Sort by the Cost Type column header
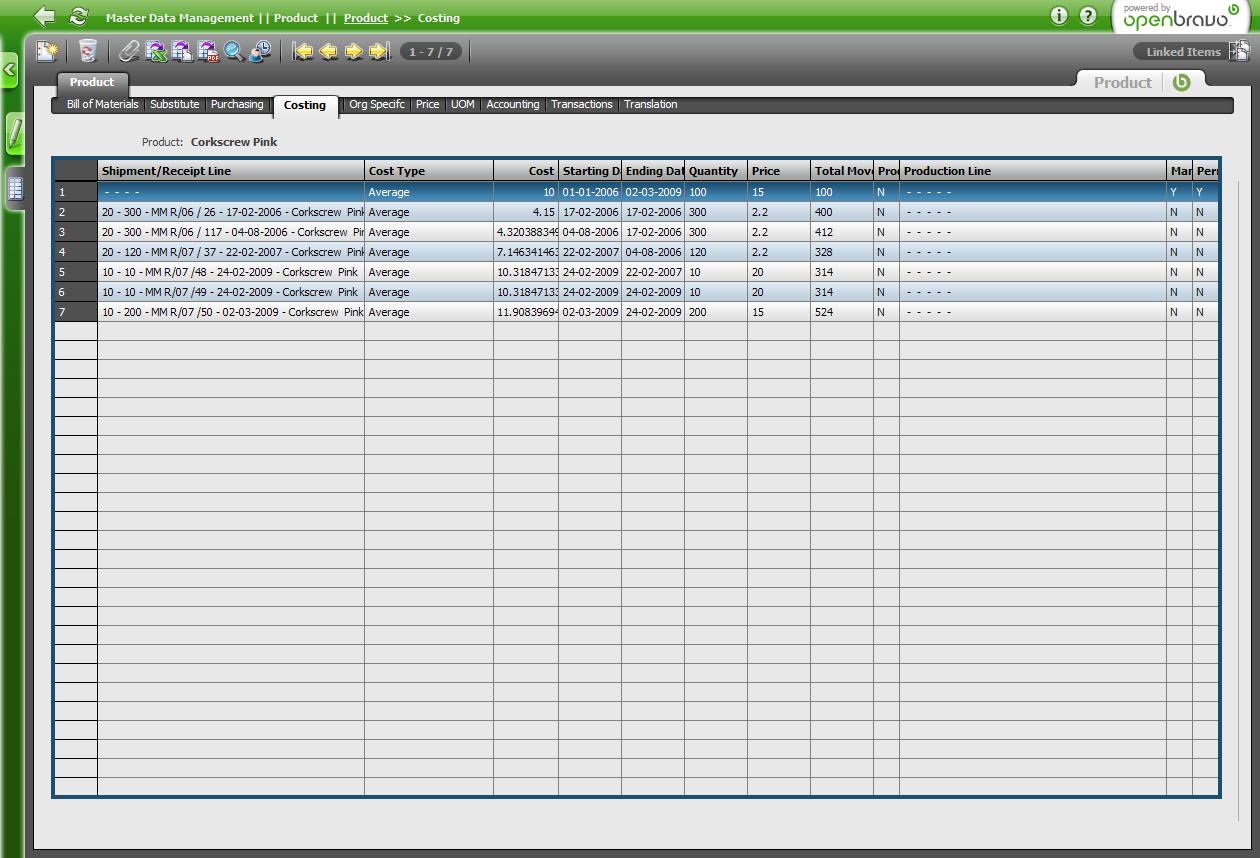This screenshot has height=858, width=1260. pyautogui.click(x=428, y=171)
